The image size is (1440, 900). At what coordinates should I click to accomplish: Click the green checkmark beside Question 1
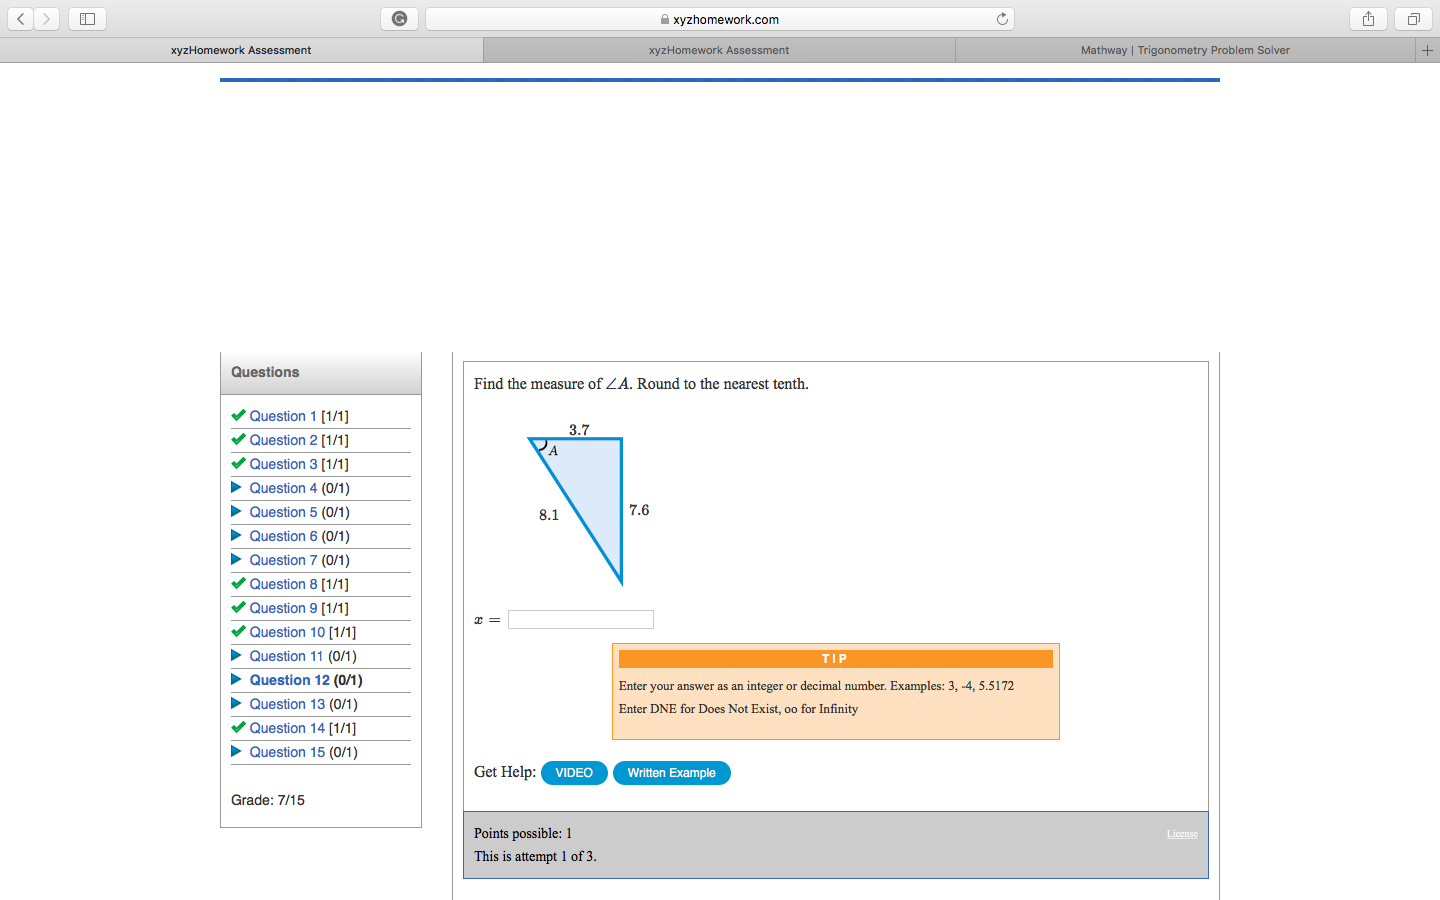(238, 415)
